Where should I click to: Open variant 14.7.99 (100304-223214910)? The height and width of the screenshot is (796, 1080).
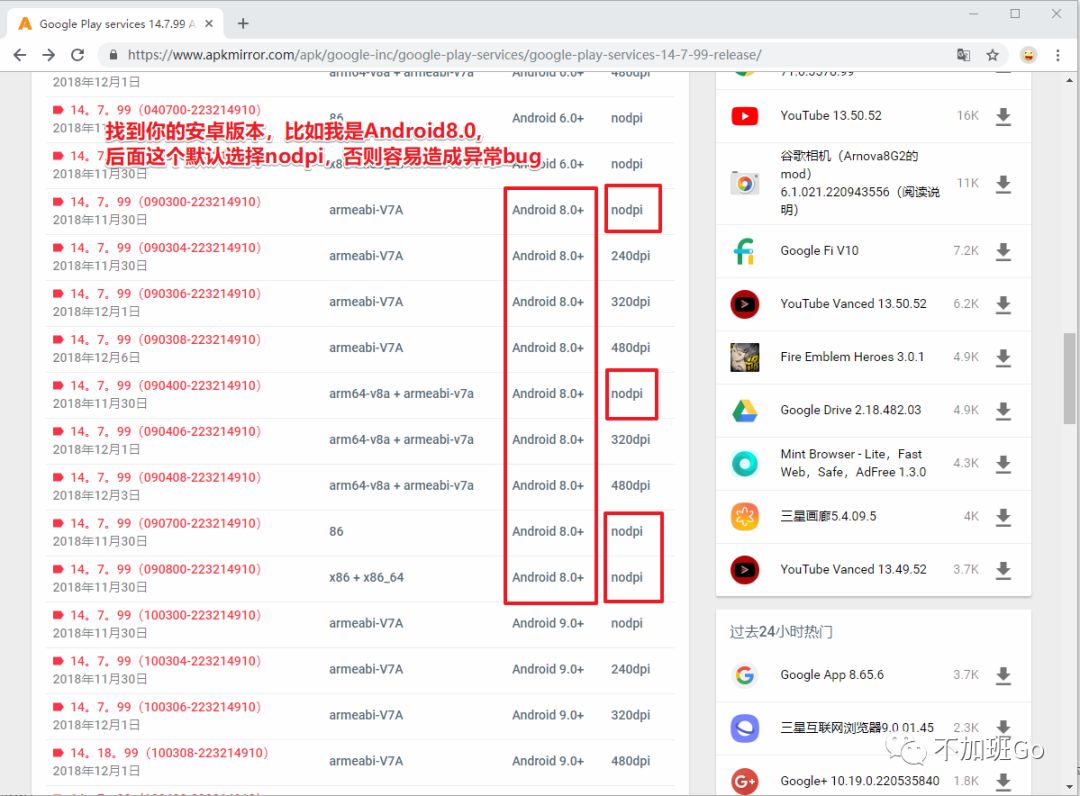point(165,661)
